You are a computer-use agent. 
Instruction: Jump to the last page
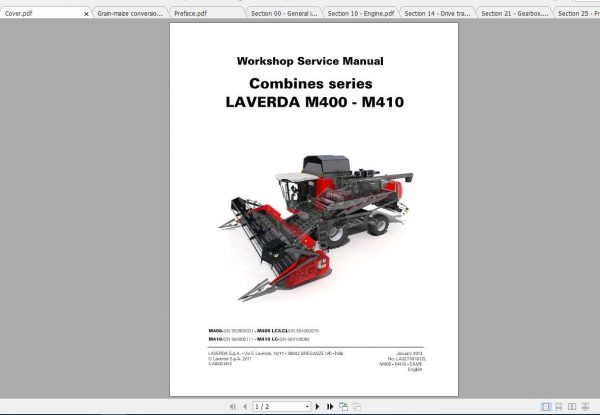(x=330, y=407)
